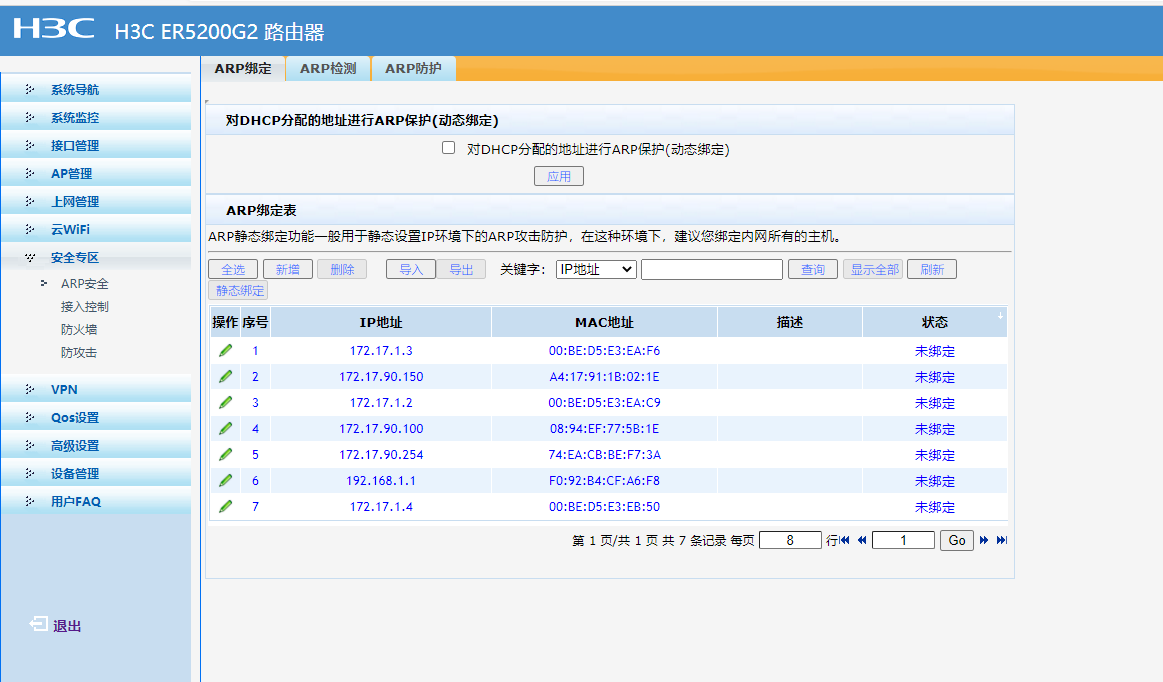
Task: Expand 系统导航 menu
Action: [96, 90]
